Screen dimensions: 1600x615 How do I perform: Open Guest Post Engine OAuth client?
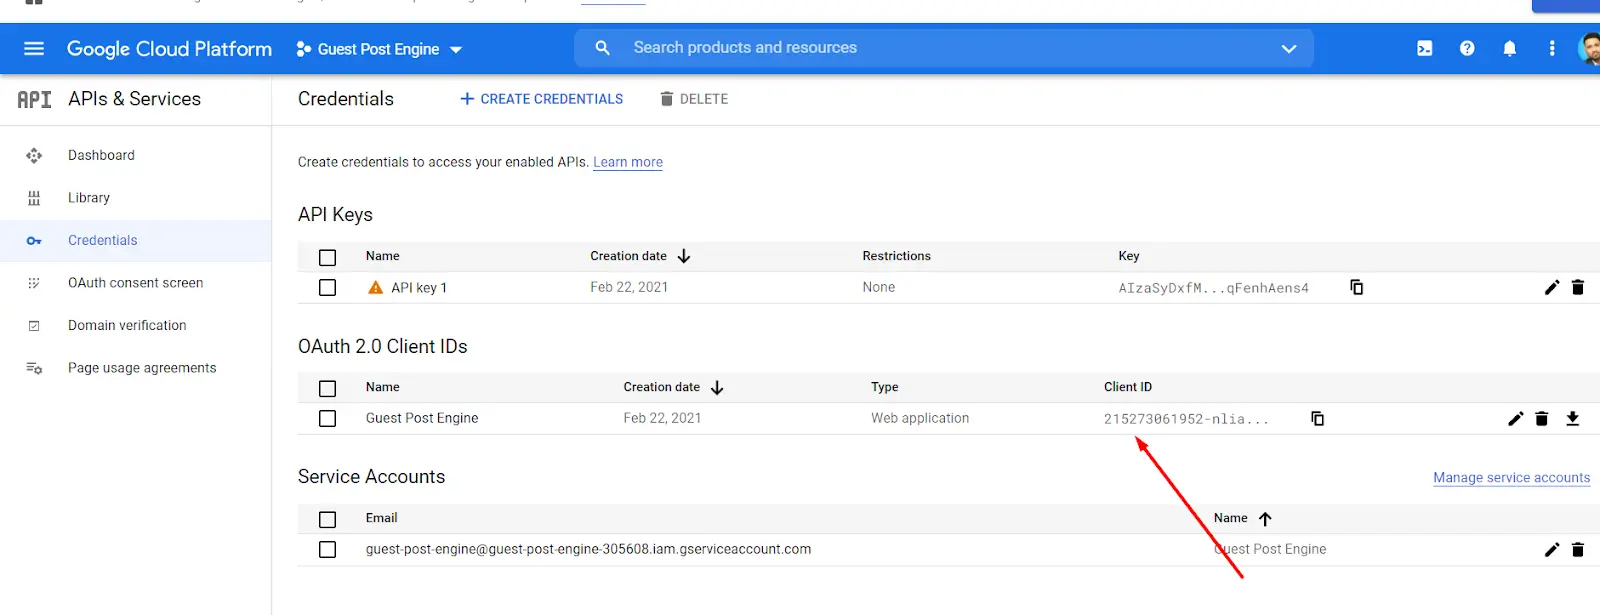(422, 418)
